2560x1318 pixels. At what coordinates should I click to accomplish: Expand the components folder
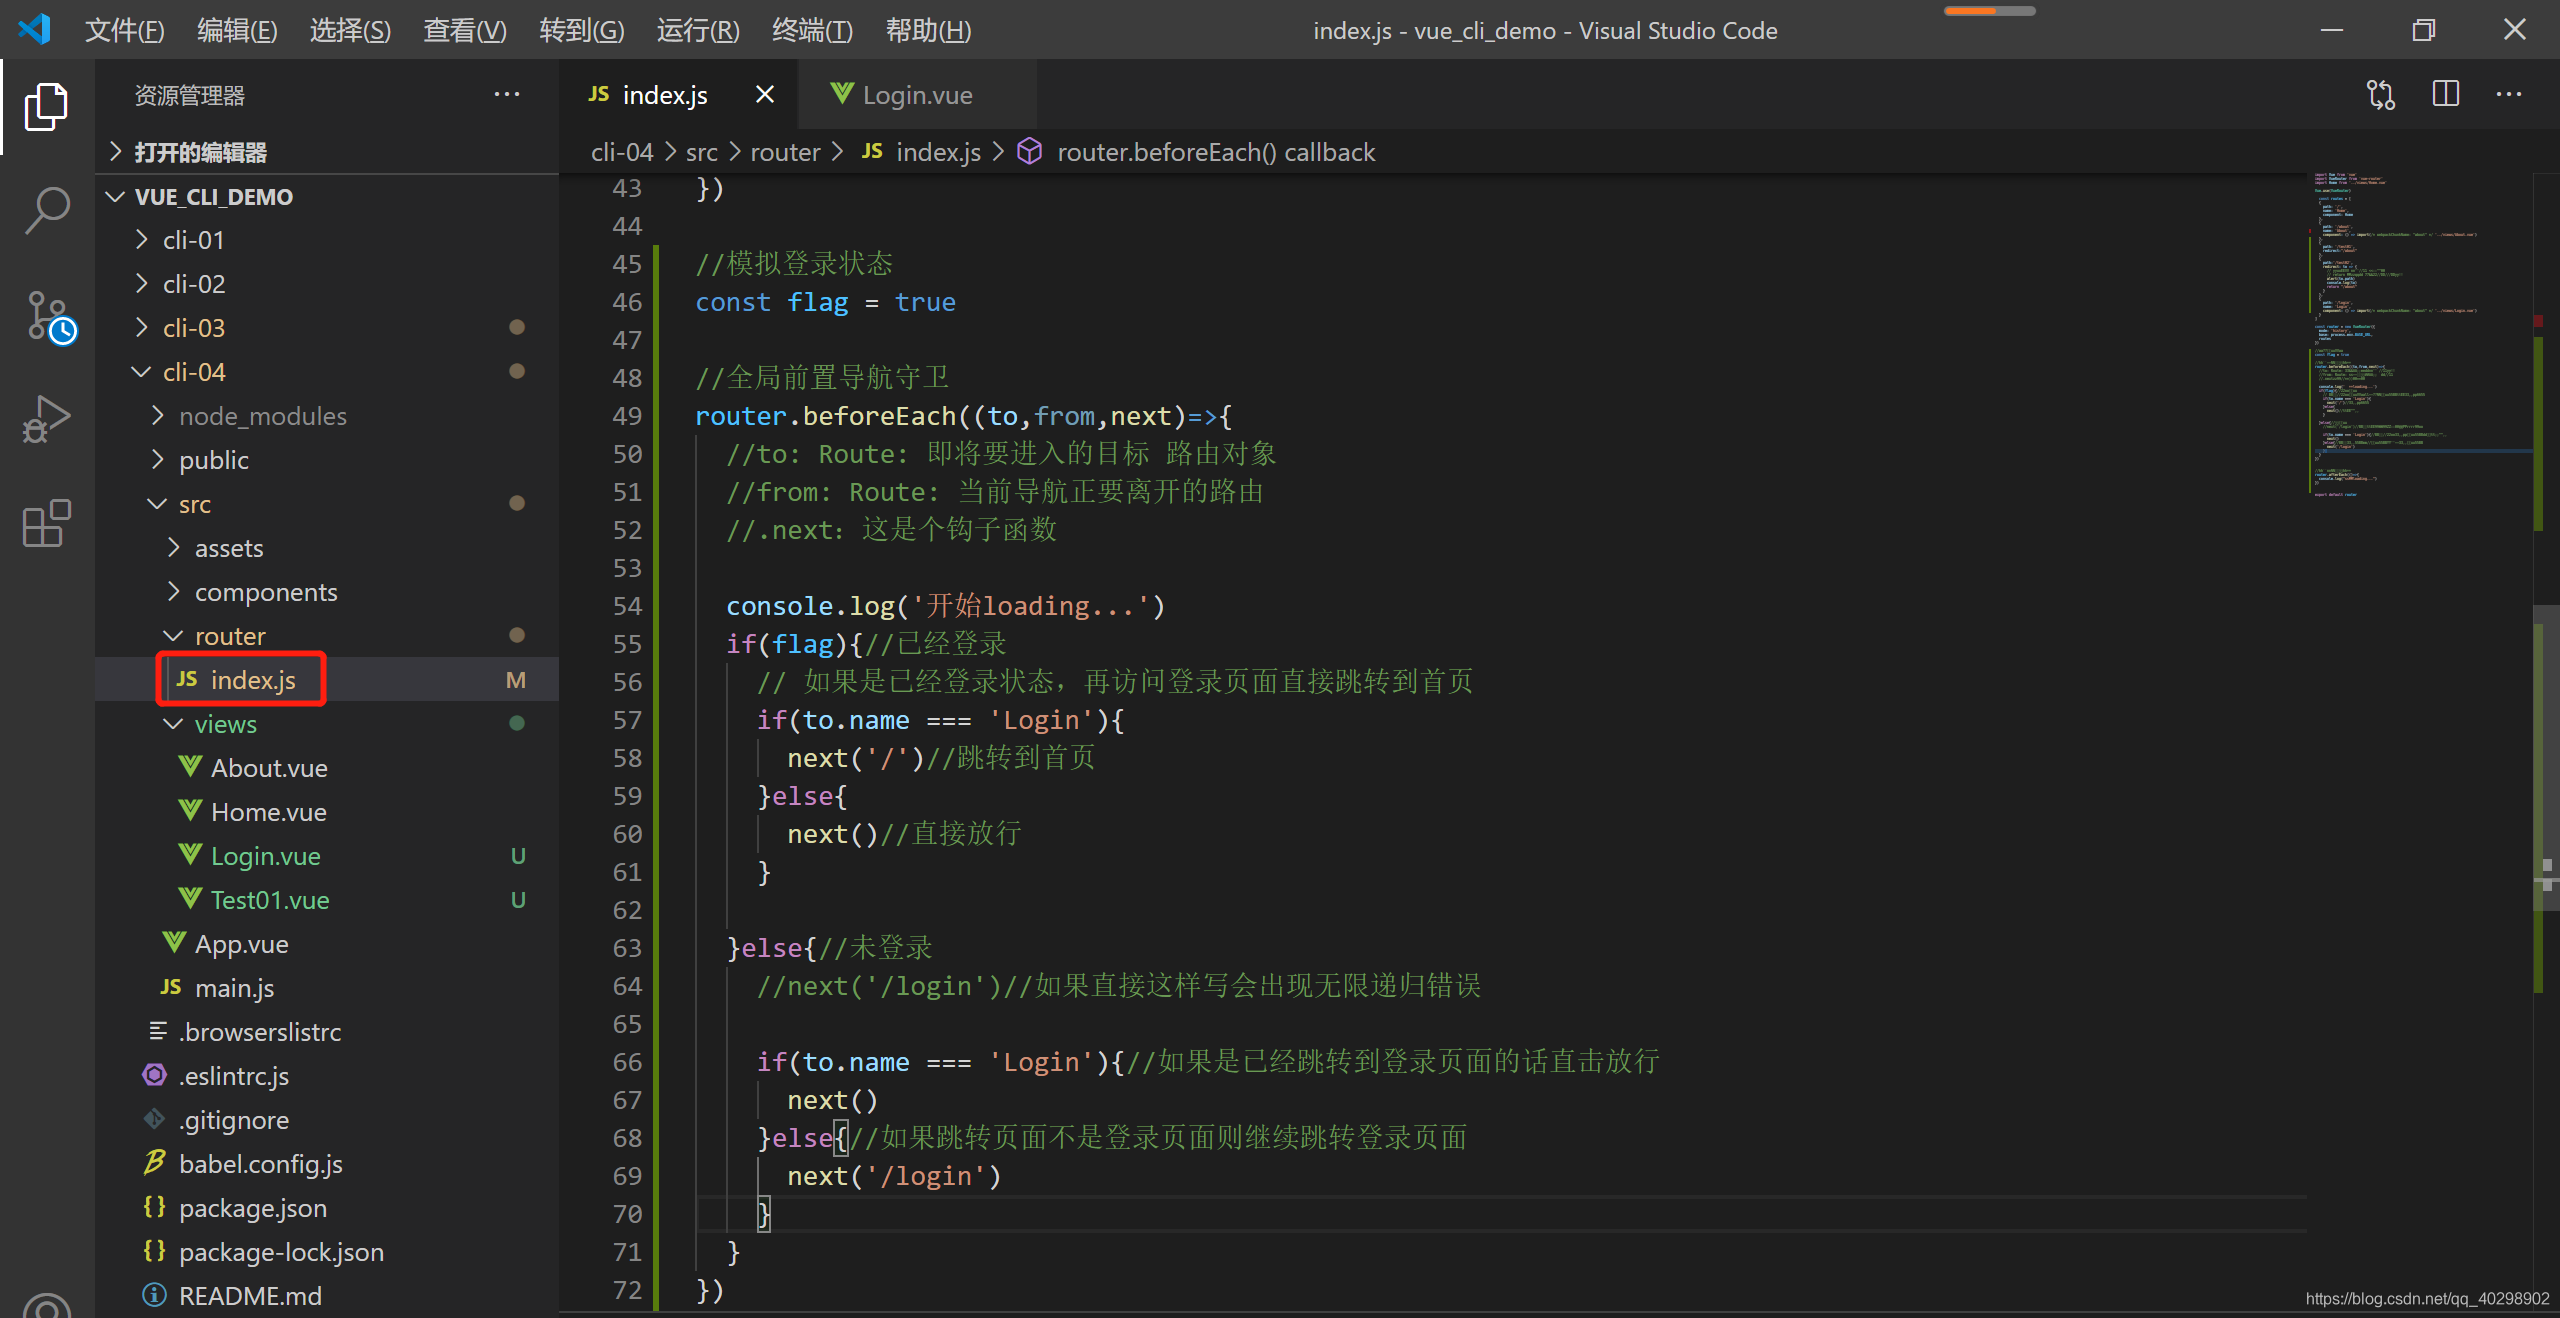point(174,592)
